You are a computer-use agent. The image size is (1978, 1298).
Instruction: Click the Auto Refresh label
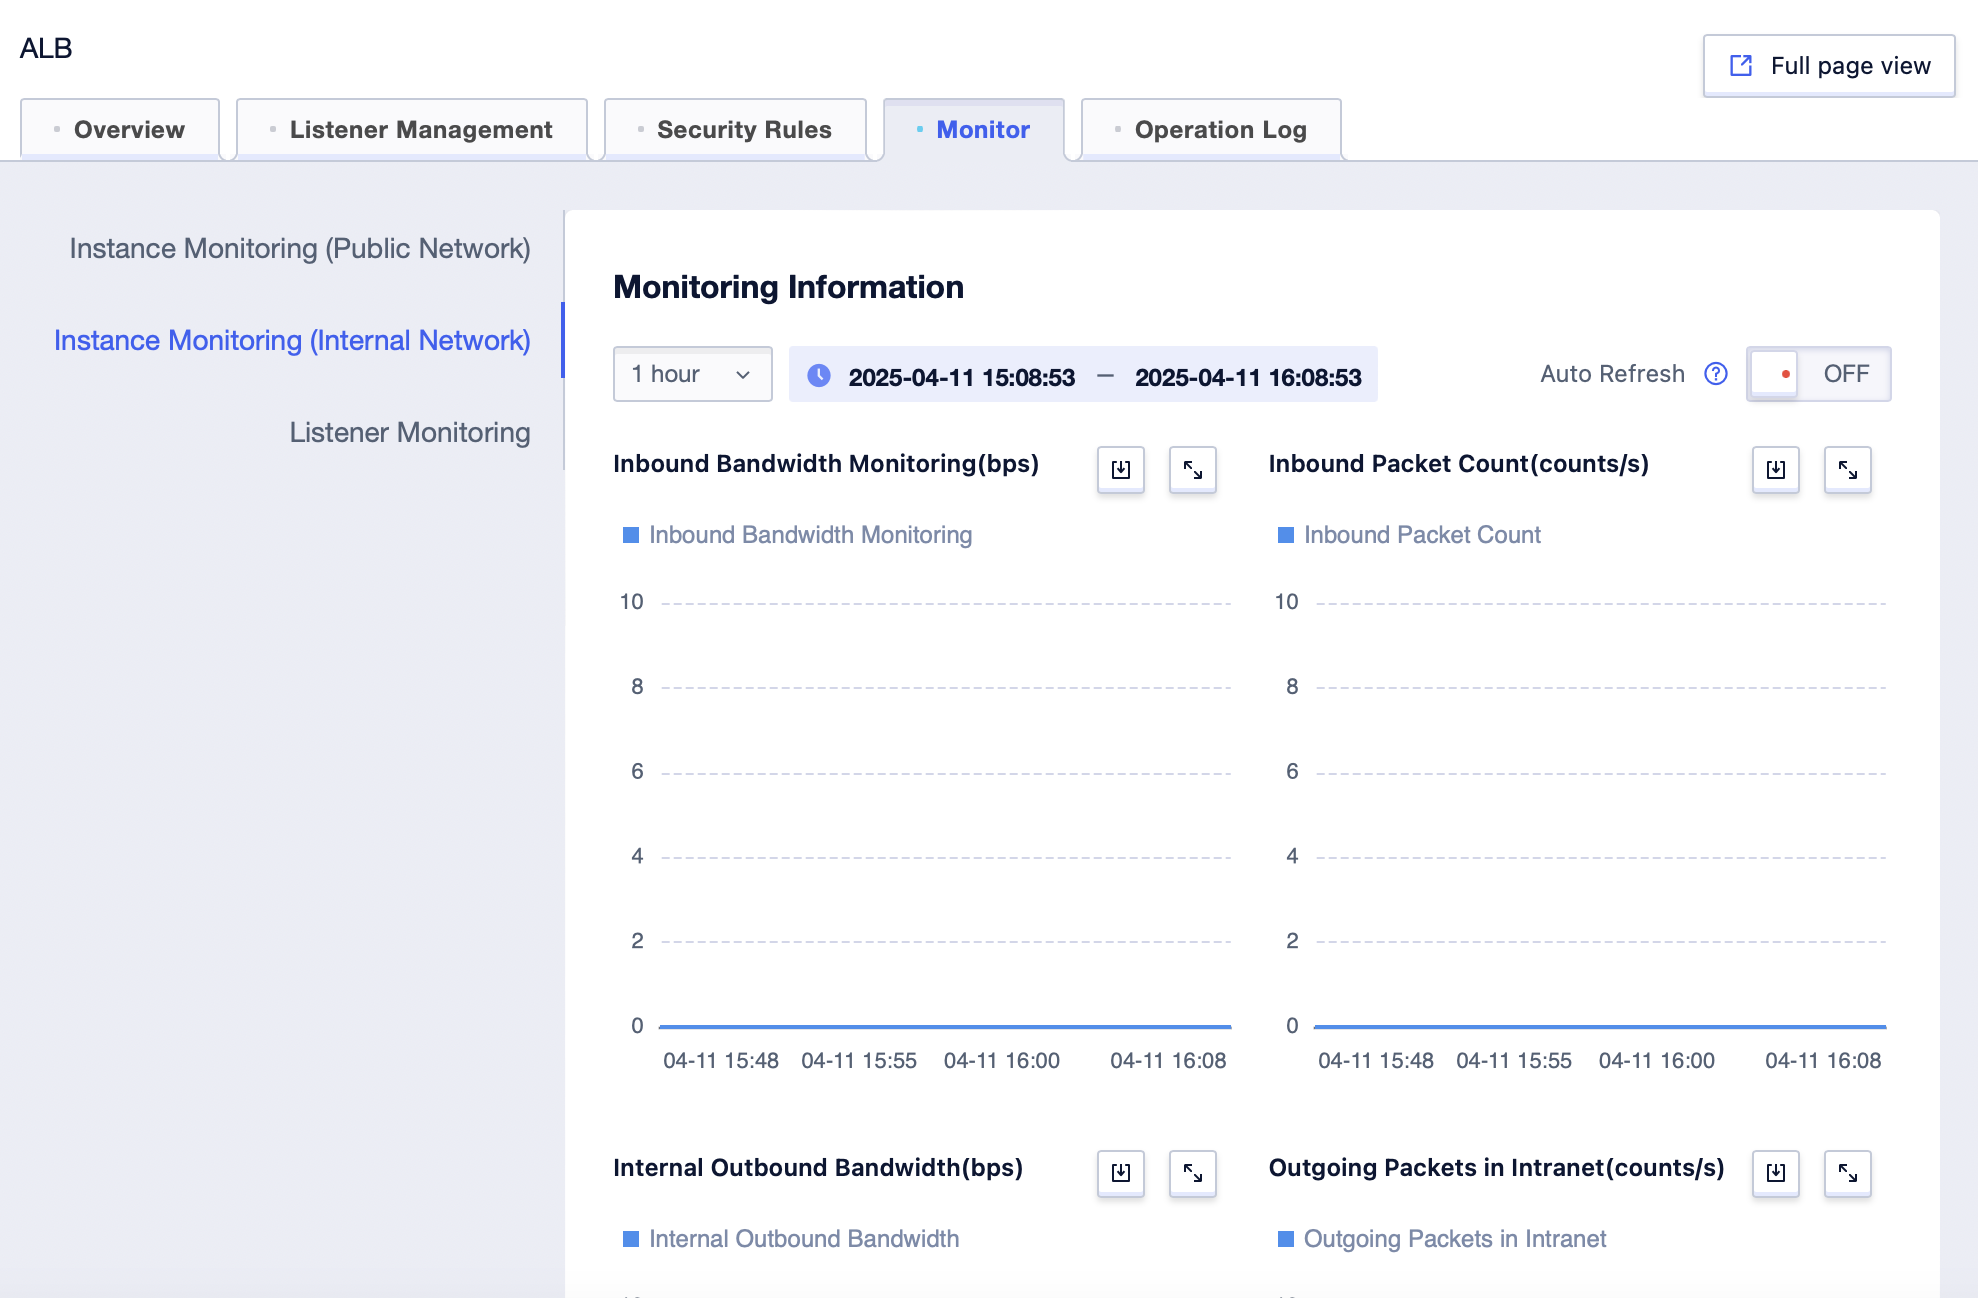1612,374
